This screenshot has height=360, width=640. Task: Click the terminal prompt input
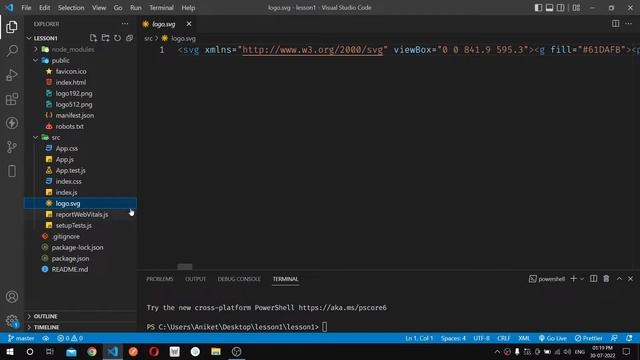click(324, 327)
